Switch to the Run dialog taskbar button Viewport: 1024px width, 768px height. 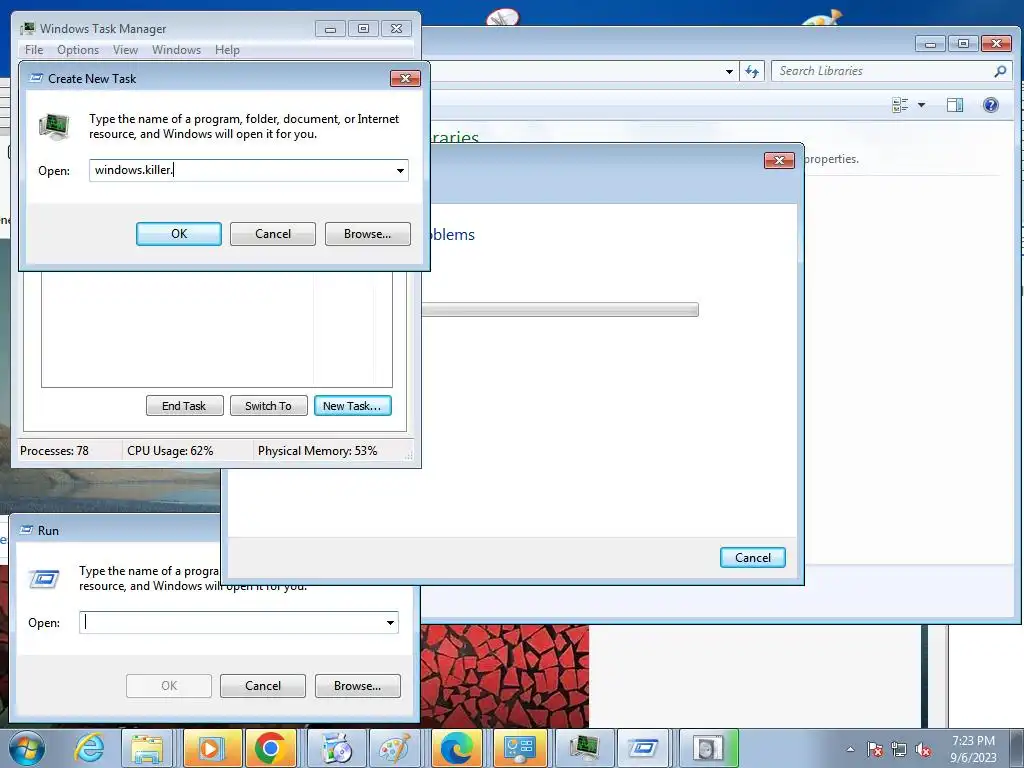(x=643, y=748)
